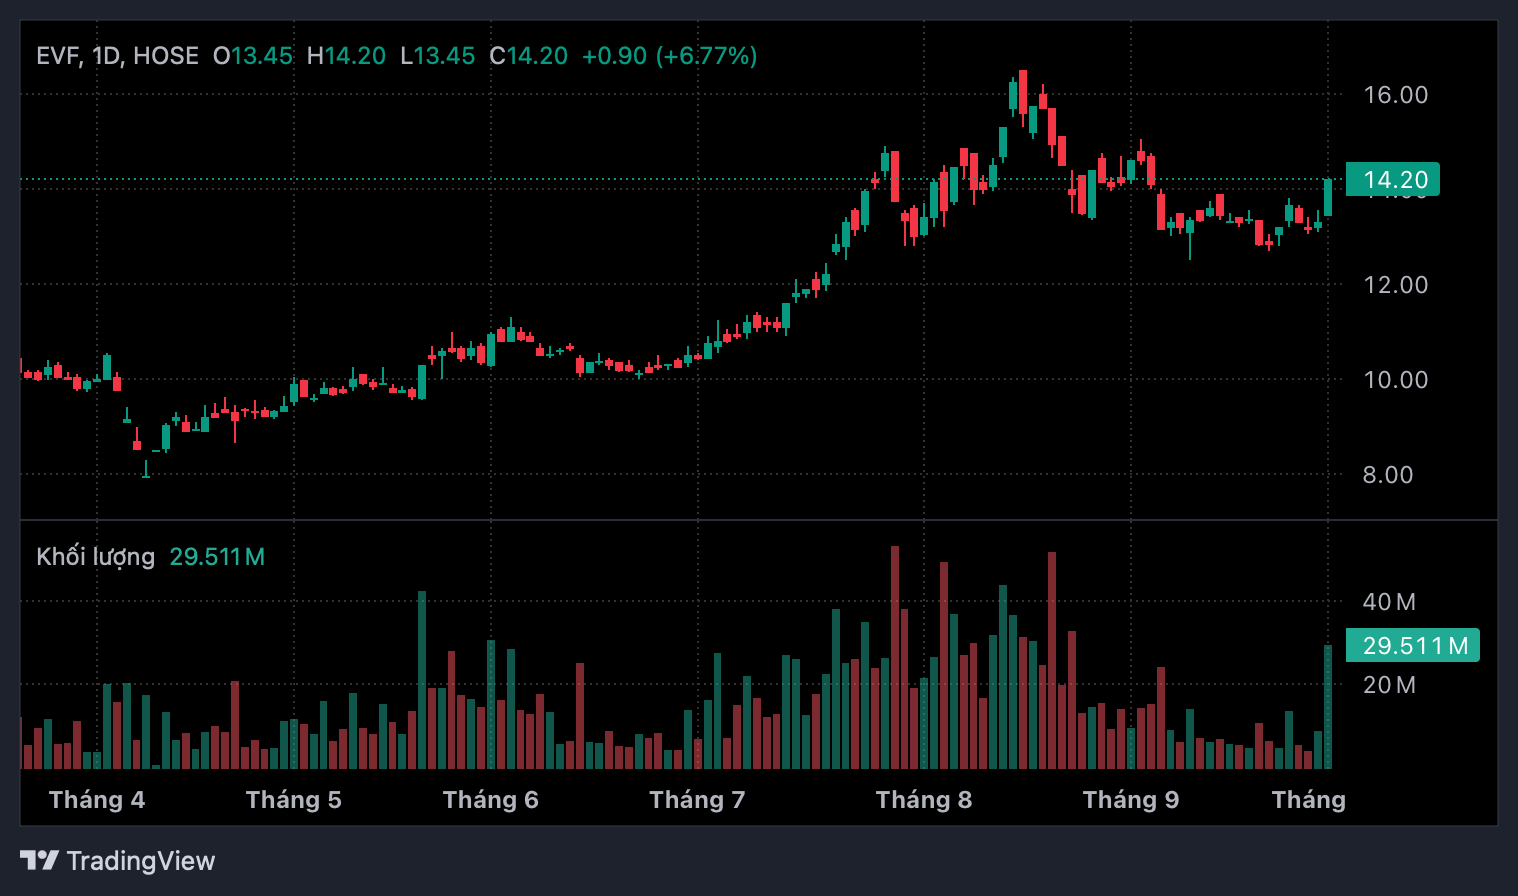
Task: Click the 8.00 price axis label
Action: point(1388,475)
